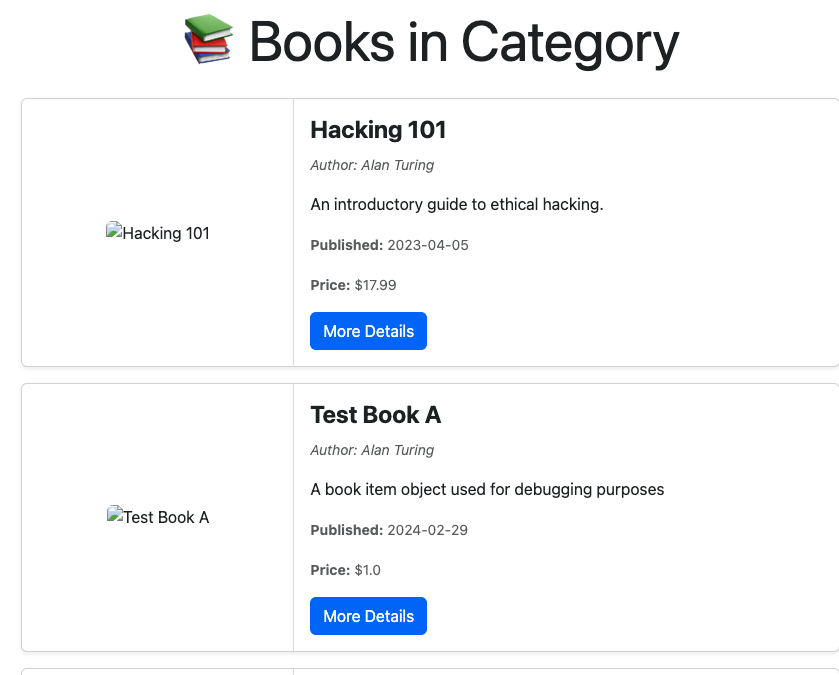Select the Test Book A cover alt text
839x675 pixels.
(166, 517)
